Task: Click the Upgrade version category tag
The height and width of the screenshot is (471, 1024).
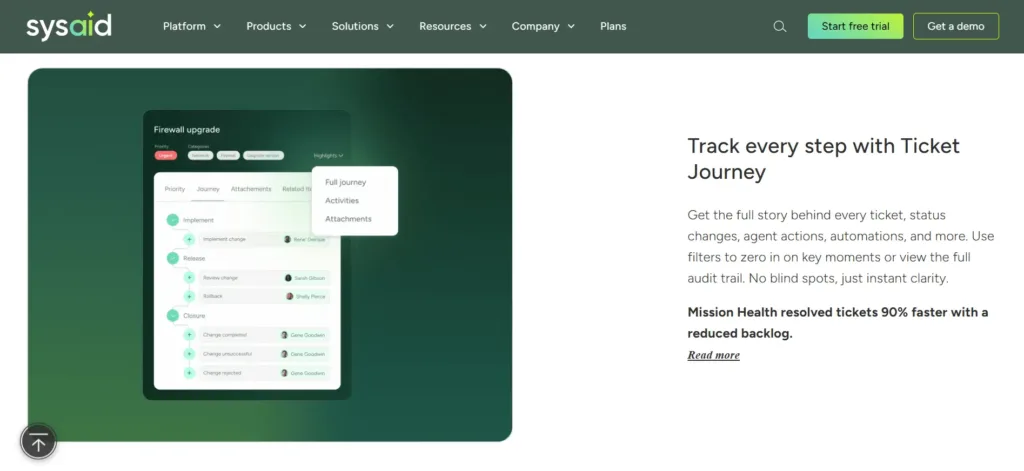Action: (264, 155)
